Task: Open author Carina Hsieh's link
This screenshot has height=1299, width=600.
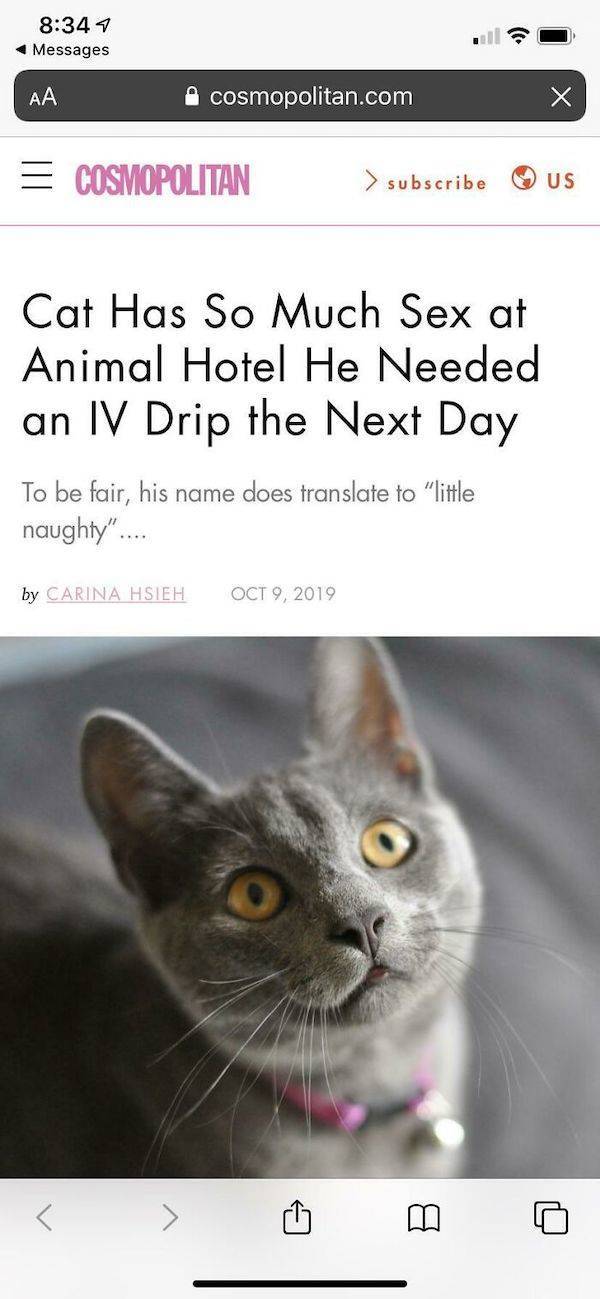Action: (116, 593)
